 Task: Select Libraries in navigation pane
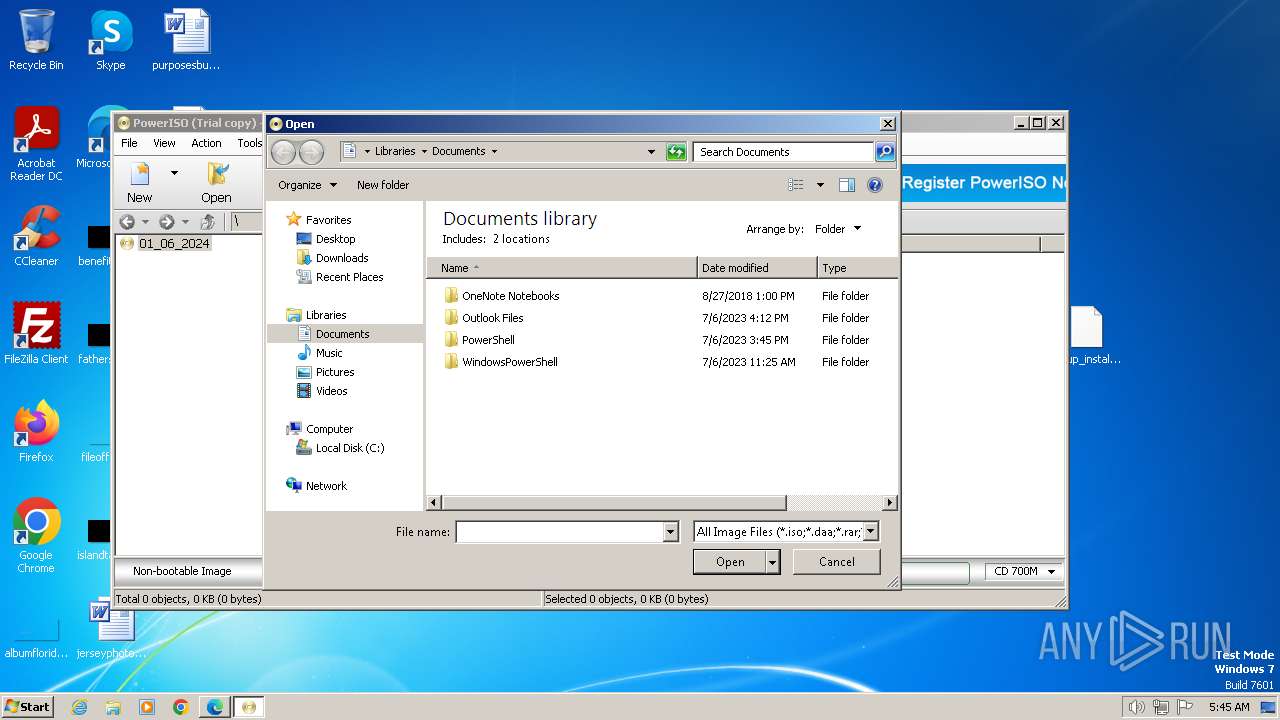[326, 315]
